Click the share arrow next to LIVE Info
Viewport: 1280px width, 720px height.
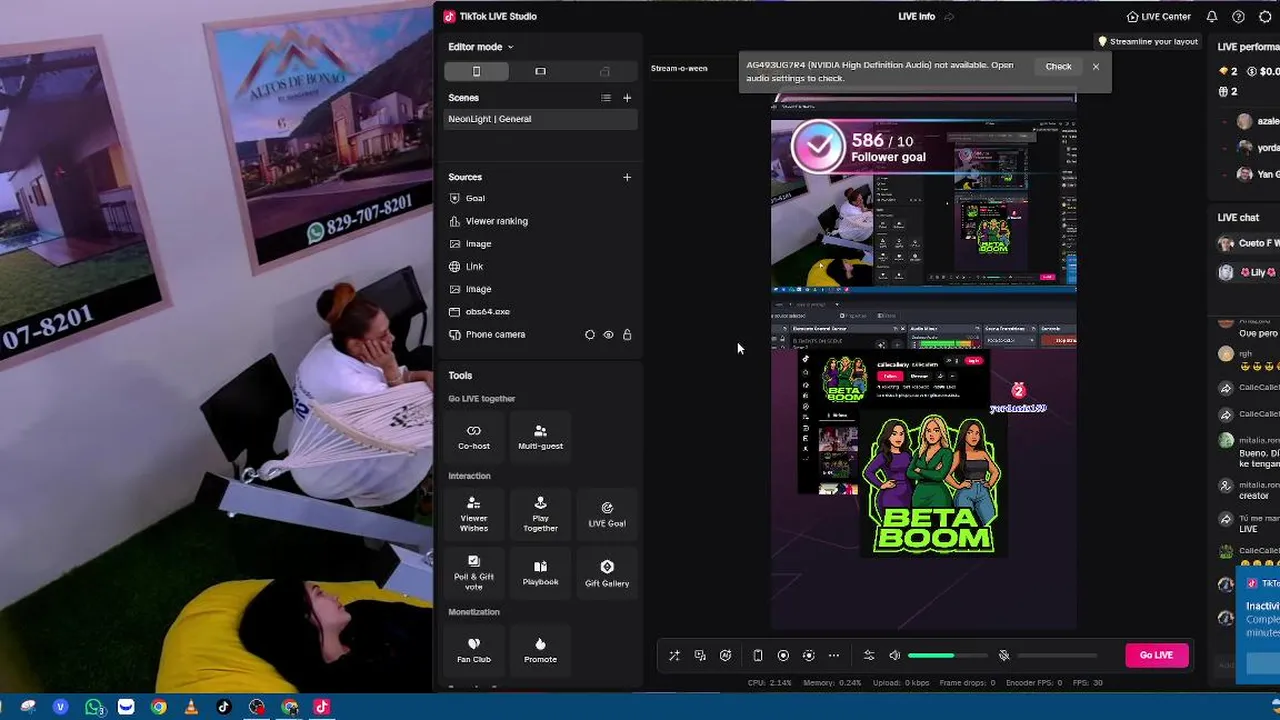pos(949,17)
